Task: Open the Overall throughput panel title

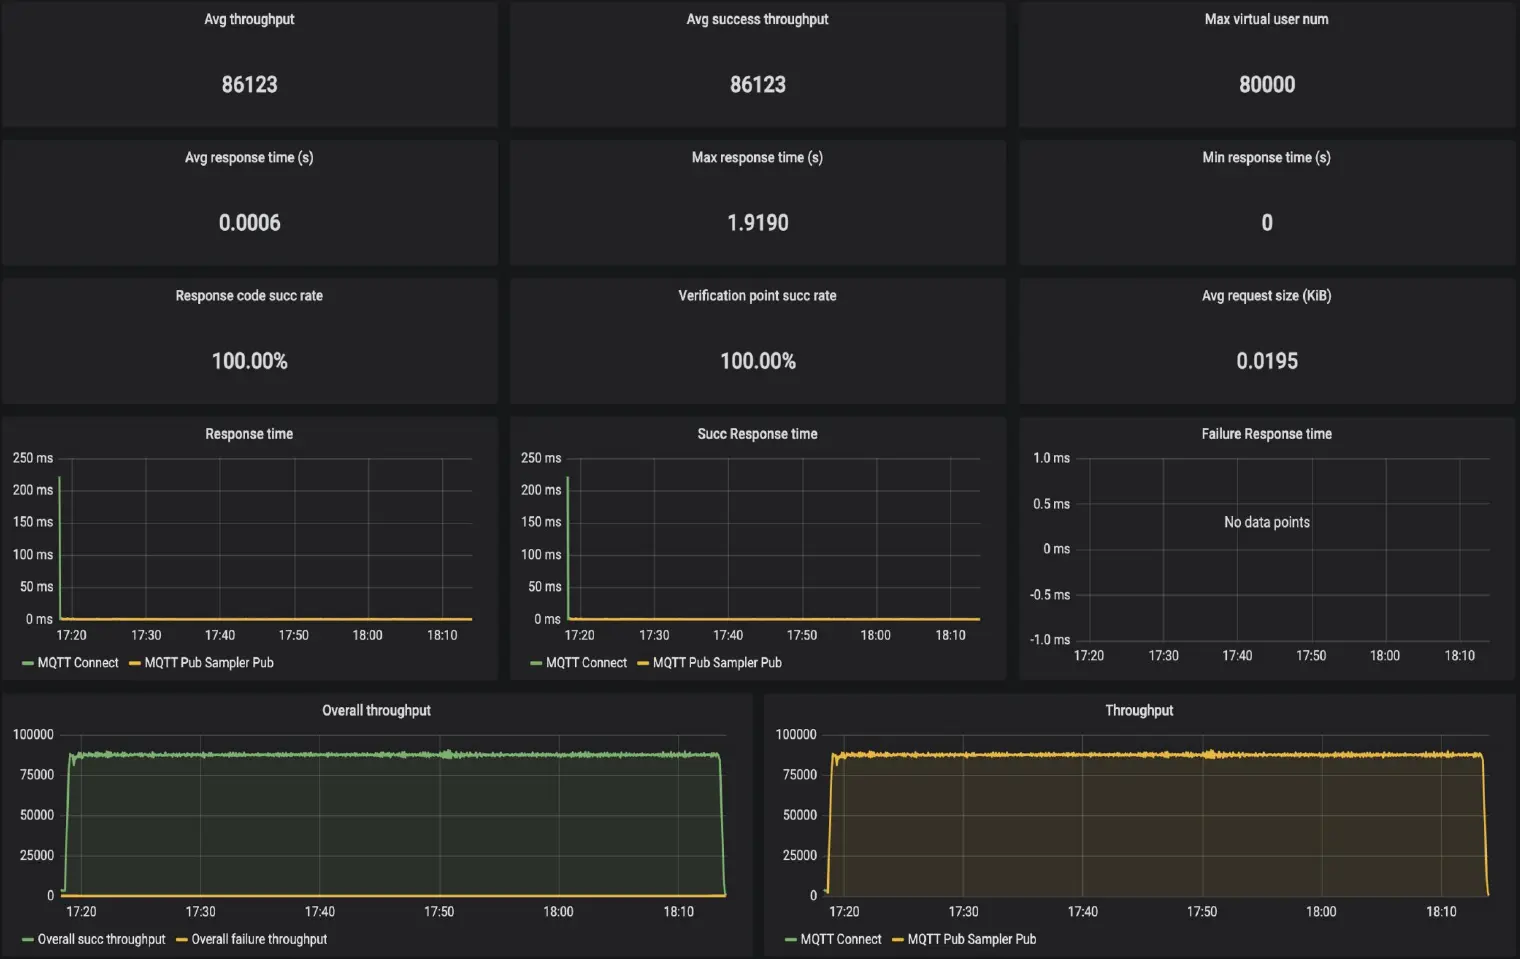Action: coord(376,710)
